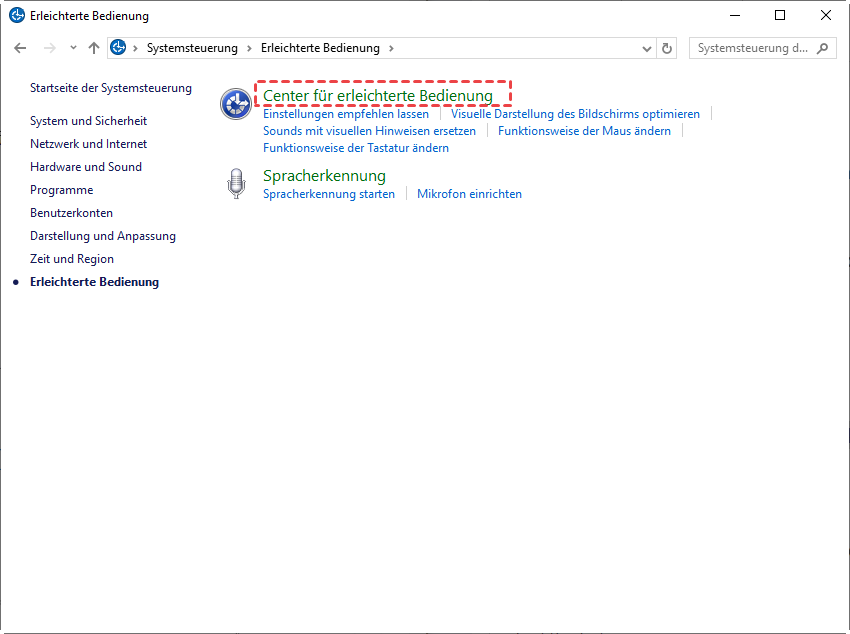The height and width of the screenshot is (634, 850).
Task: Expand the address bar history dropdown
Action: (646, 48)
